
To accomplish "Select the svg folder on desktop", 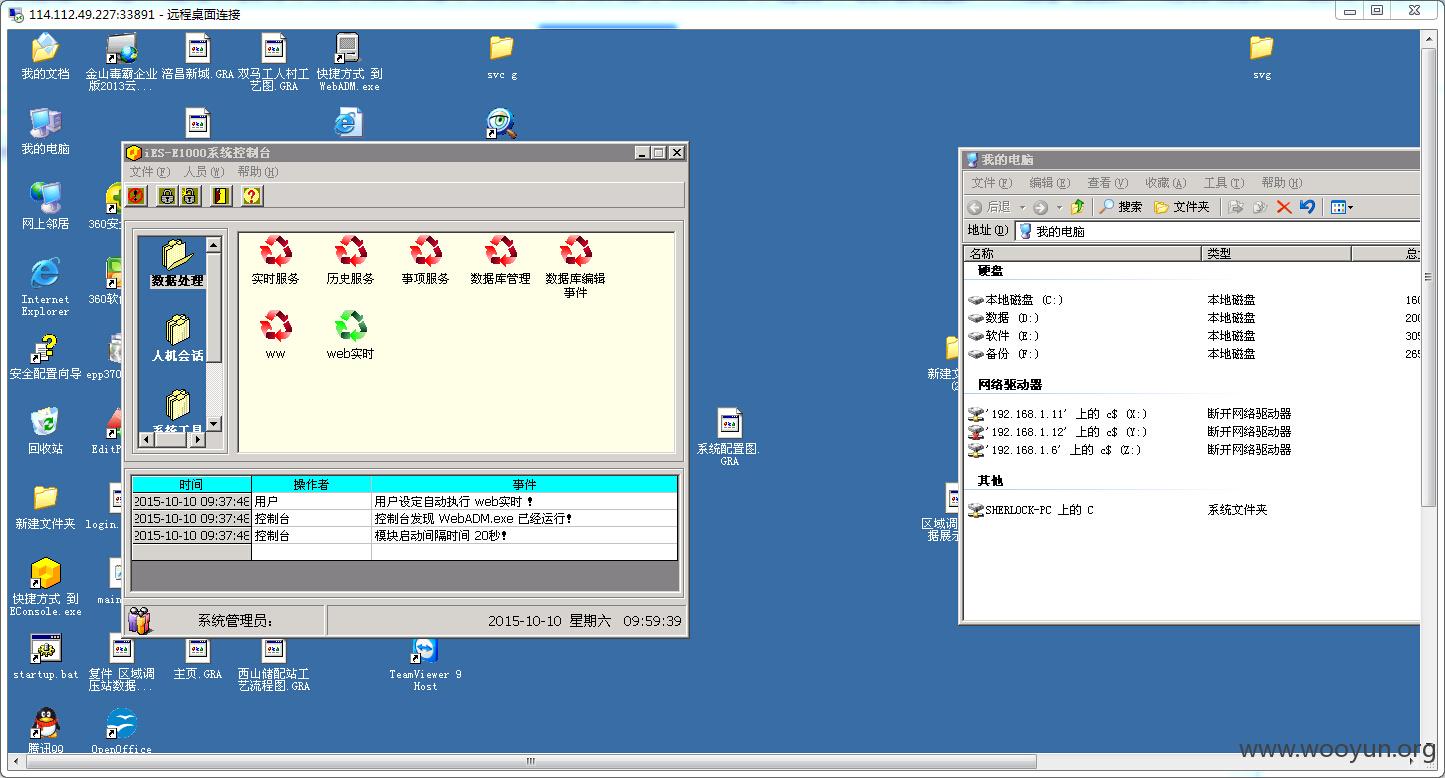I will point(1262,57).
